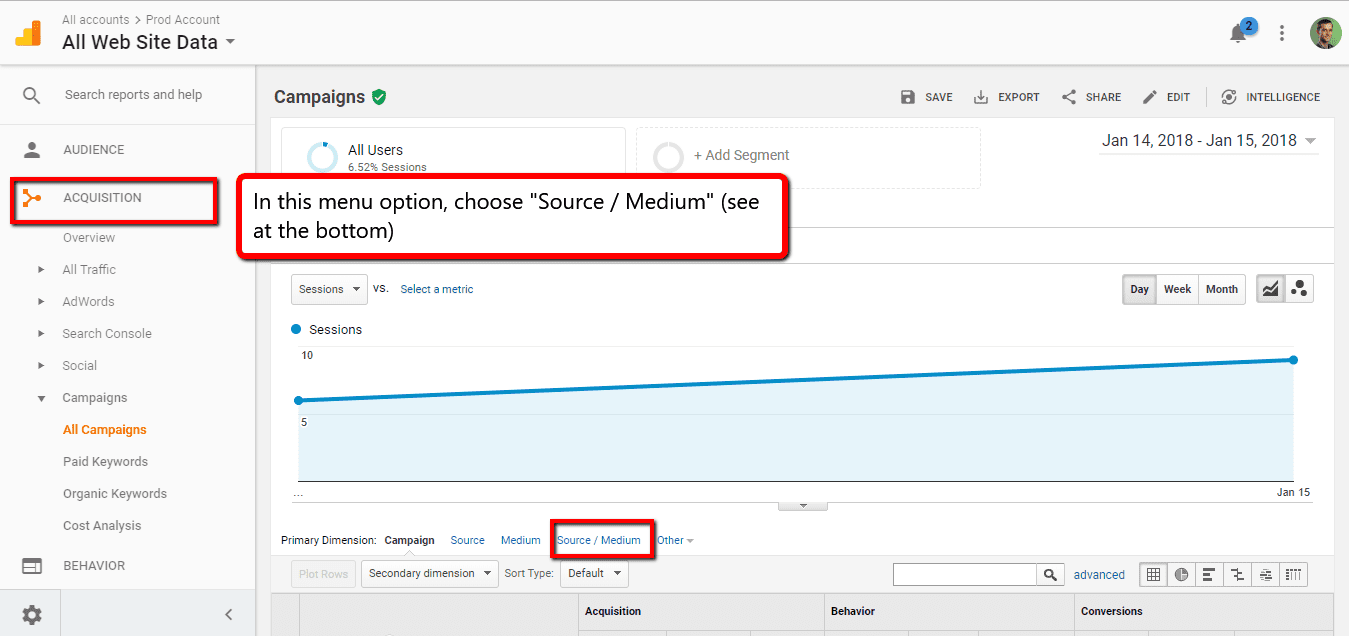1349x636 pixels.
Task: Select the data table grid view
Action: 1153,574
